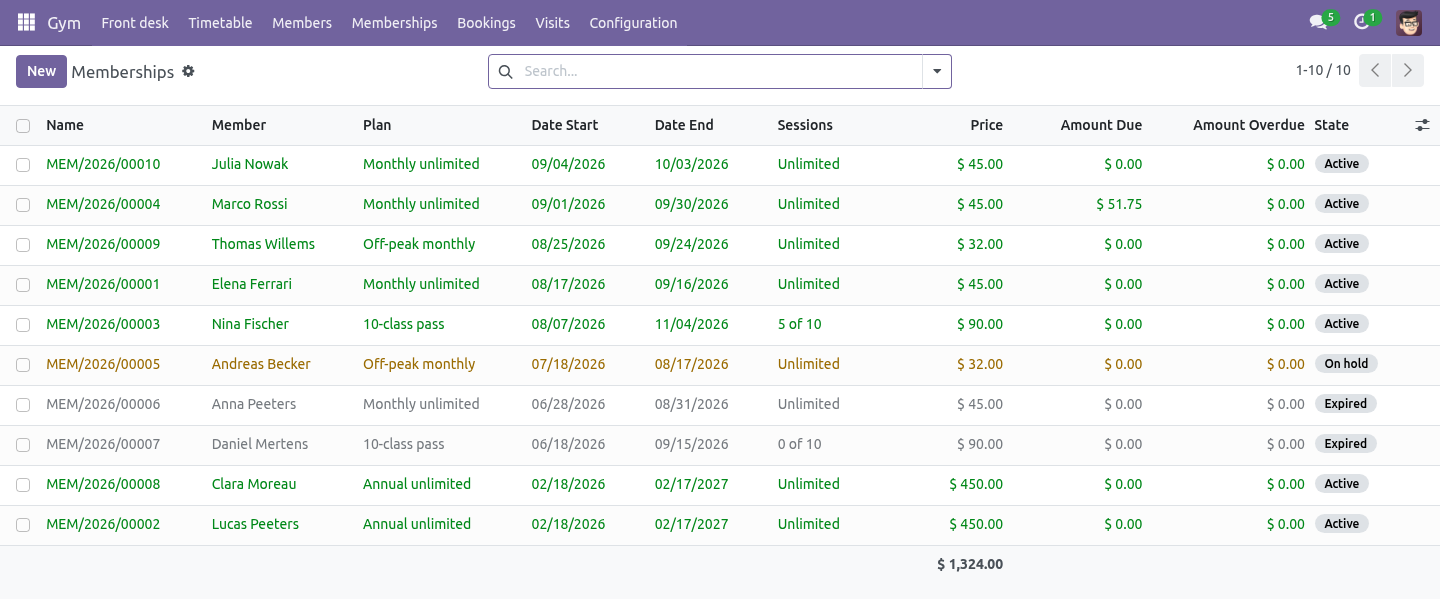This screenshot has height=599, width=1440.
Task: Sort by the Amount Overdue column header
Action: point(1249,125)
